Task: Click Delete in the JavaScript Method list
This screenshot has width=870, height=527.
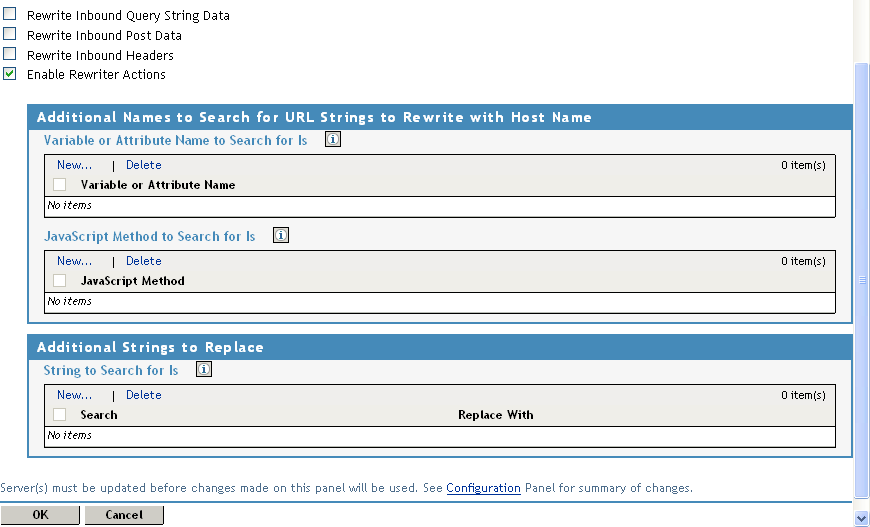Action: point(143,261)
